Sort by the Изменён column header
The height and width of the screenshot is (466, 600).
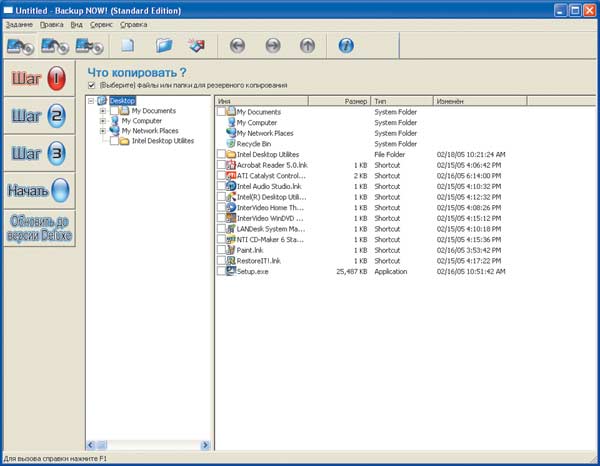coord(480,101)
